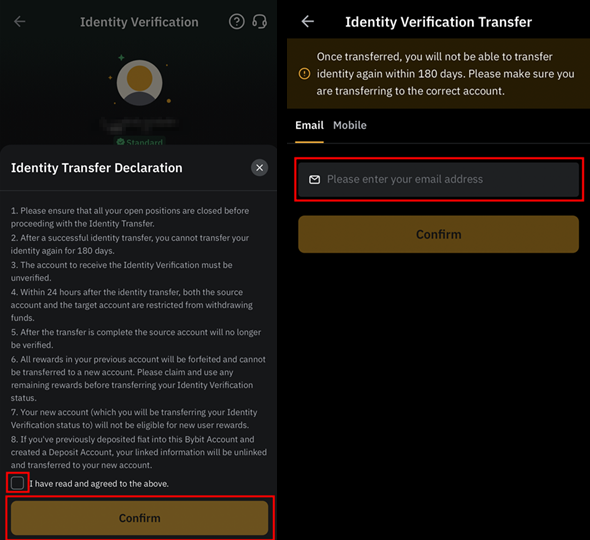This screenshot has width=590, height=540.
Task: Check 'I have read and agreed' box
Action: click(18, 483)
